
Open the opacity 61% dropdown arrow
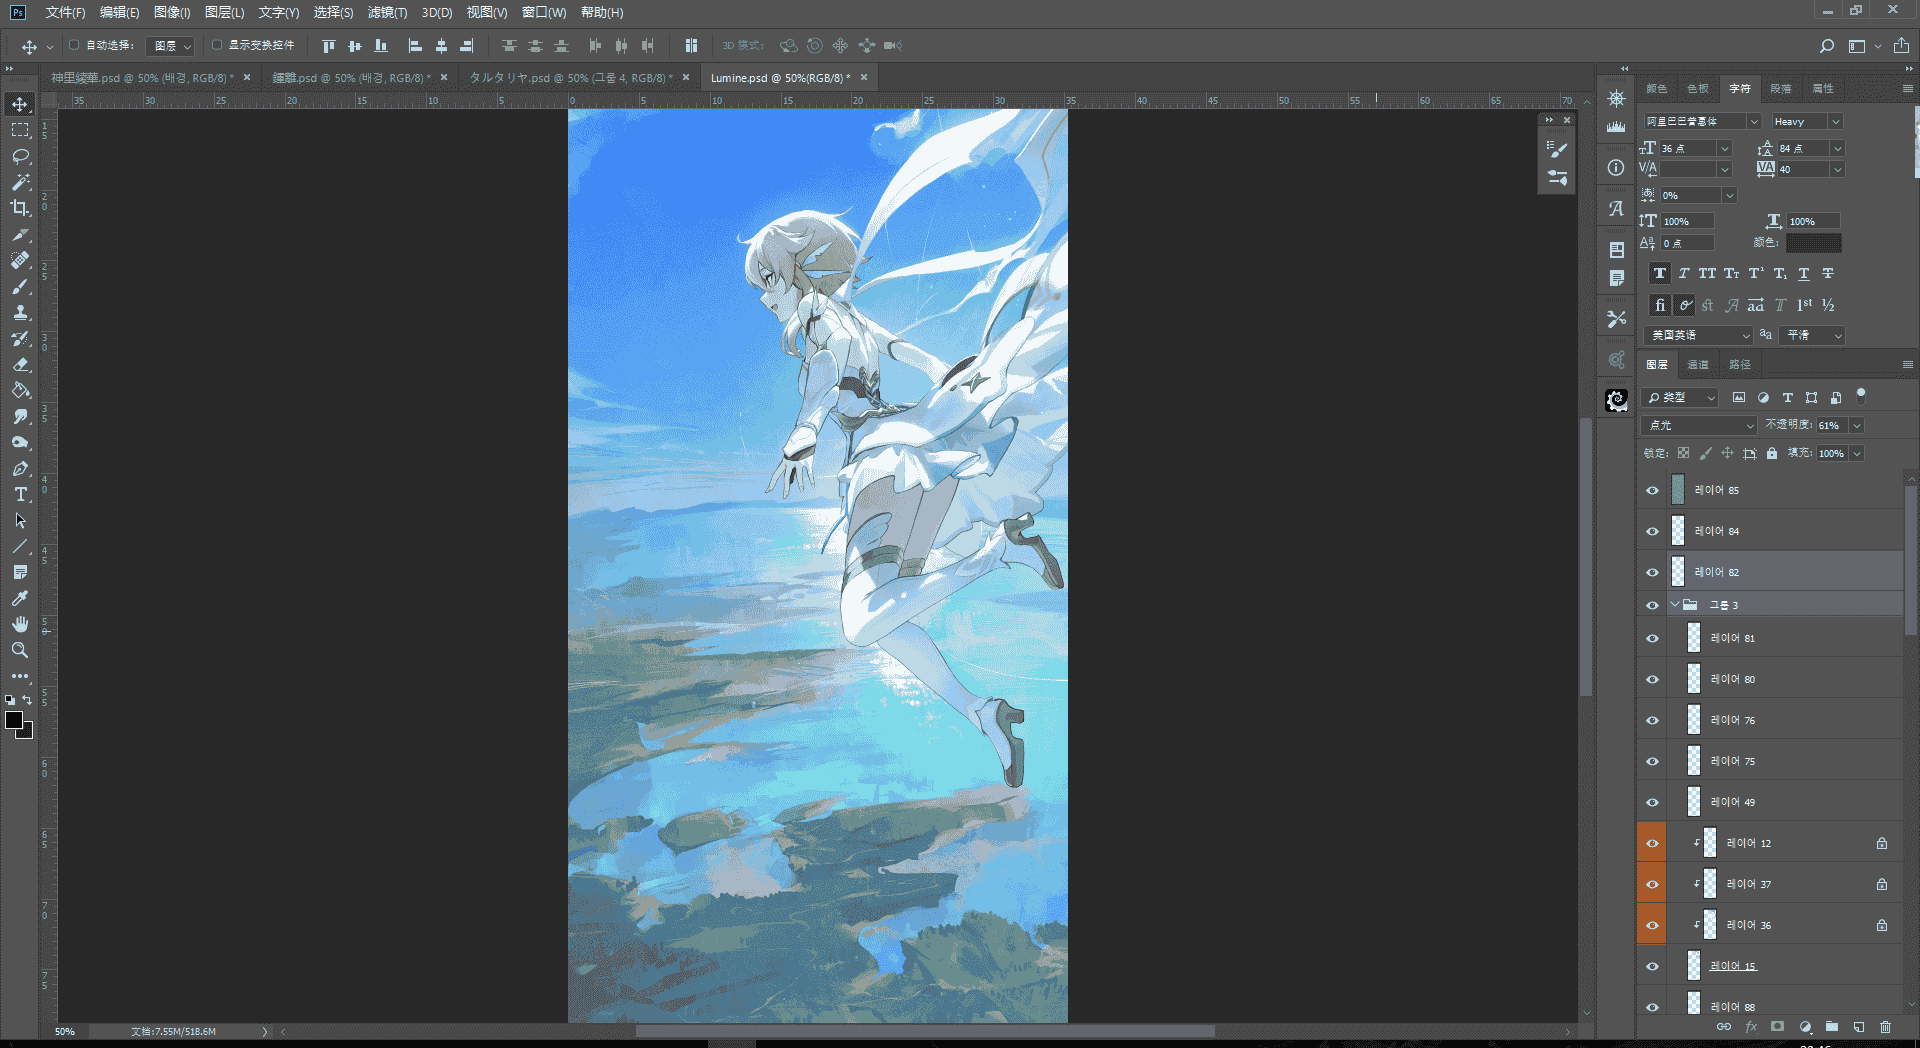click(x=1857, y=425)
